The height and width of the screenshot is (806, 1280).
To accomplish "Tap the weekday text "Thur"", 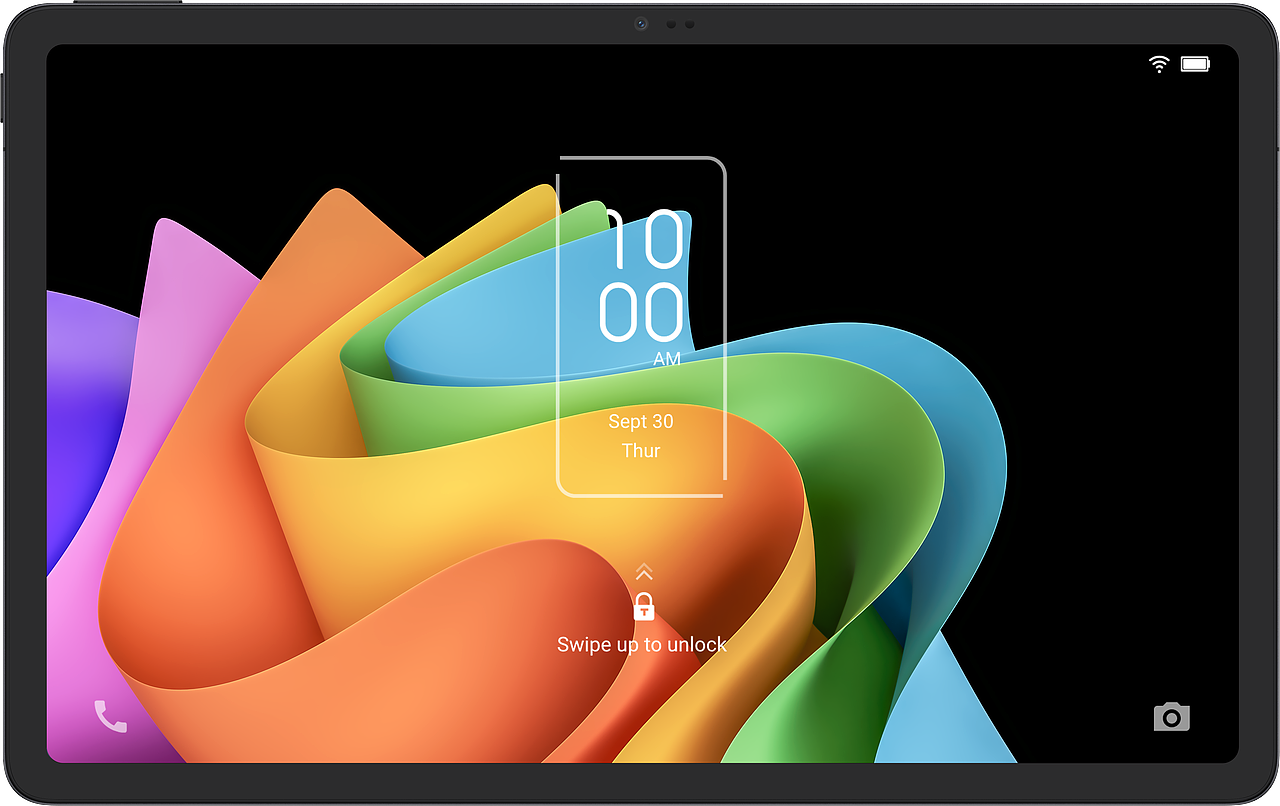I will coord(641,451).
